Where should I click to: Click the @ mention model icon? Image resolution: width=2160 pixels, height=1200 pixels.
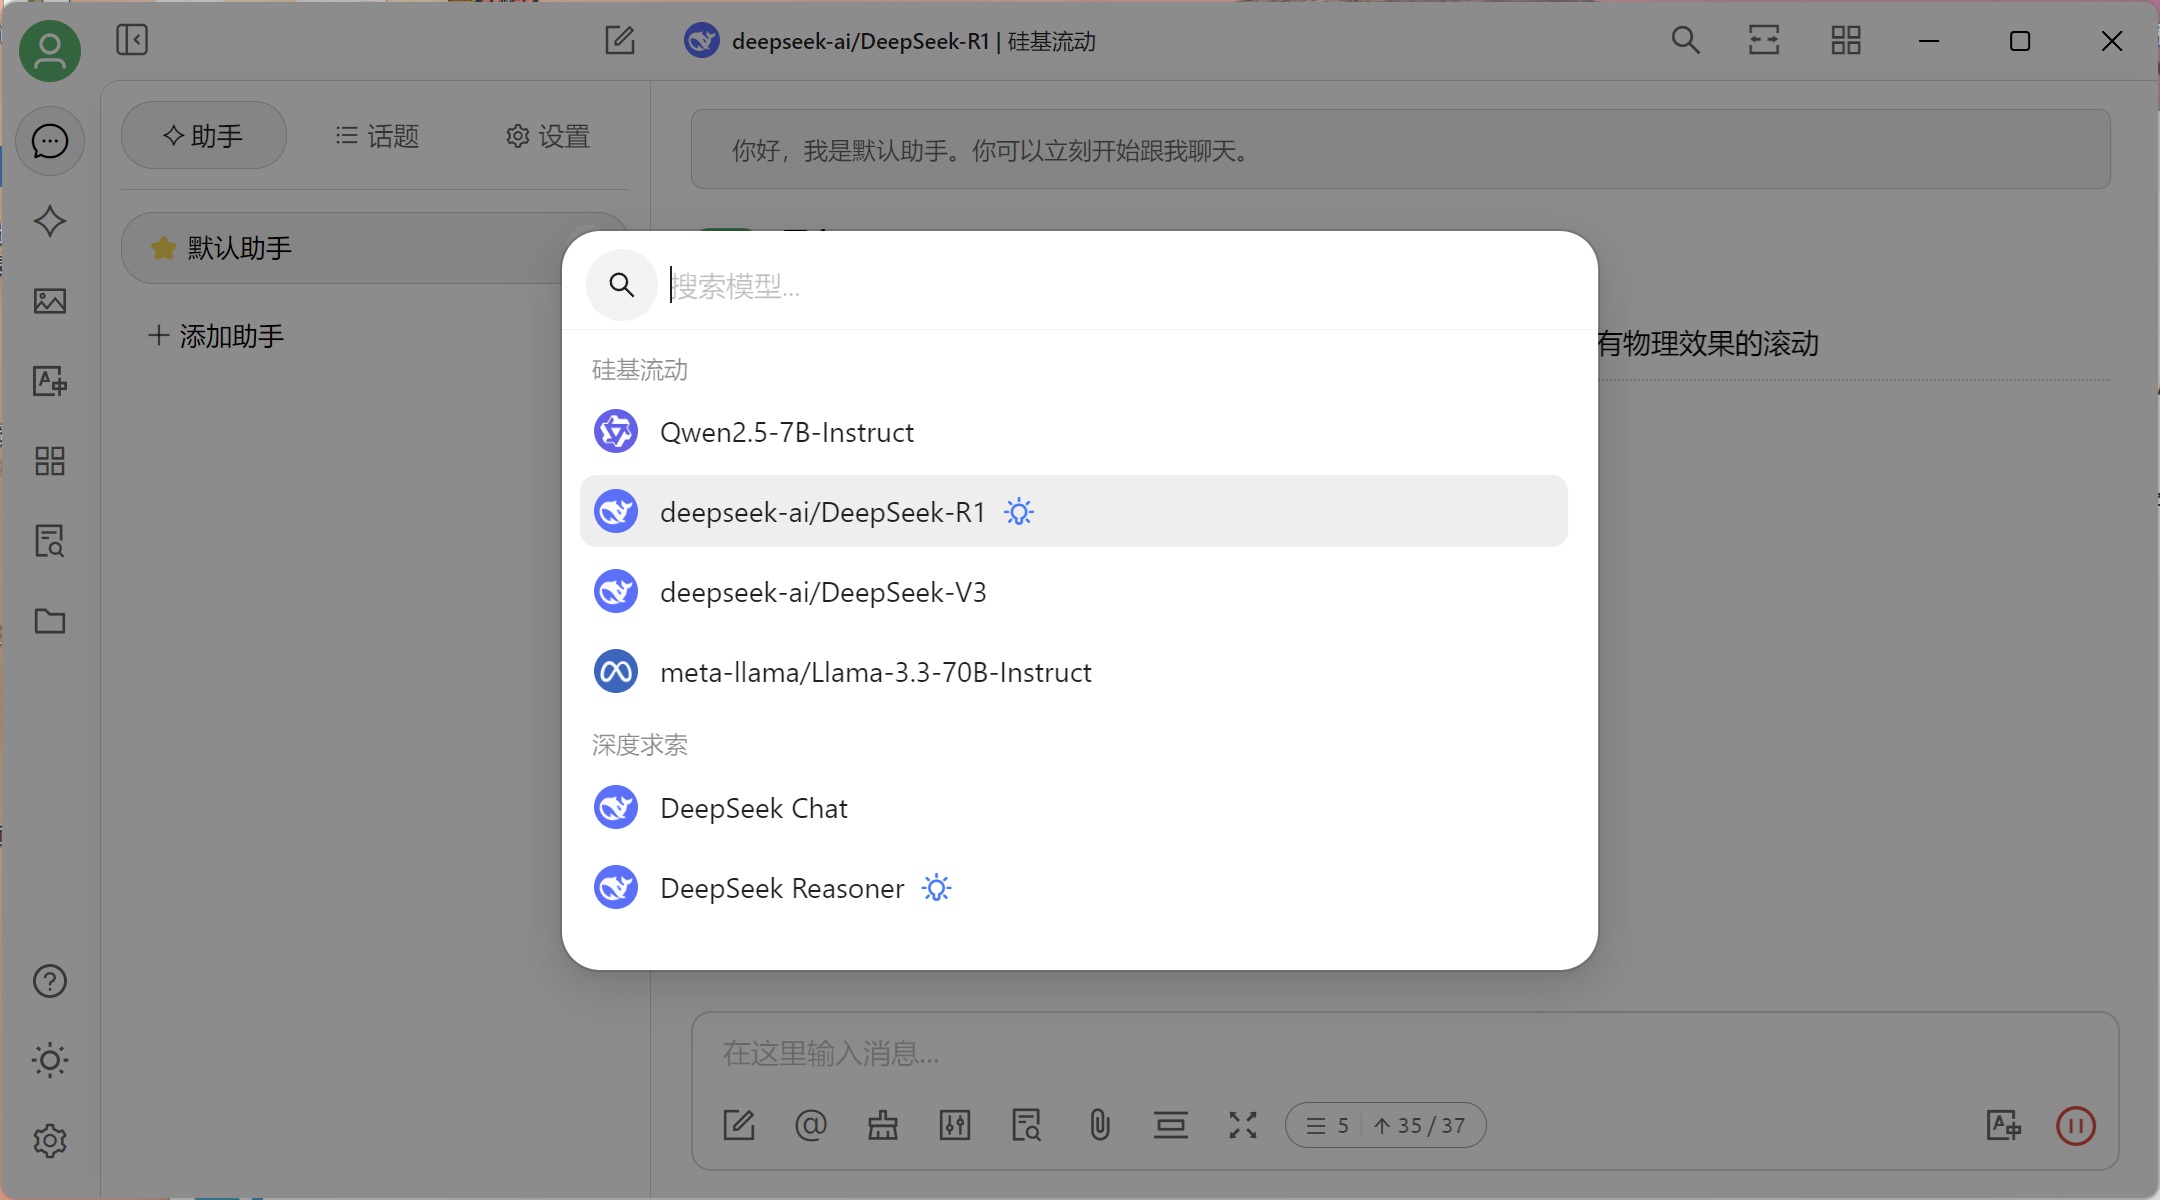pos(811,1125)
